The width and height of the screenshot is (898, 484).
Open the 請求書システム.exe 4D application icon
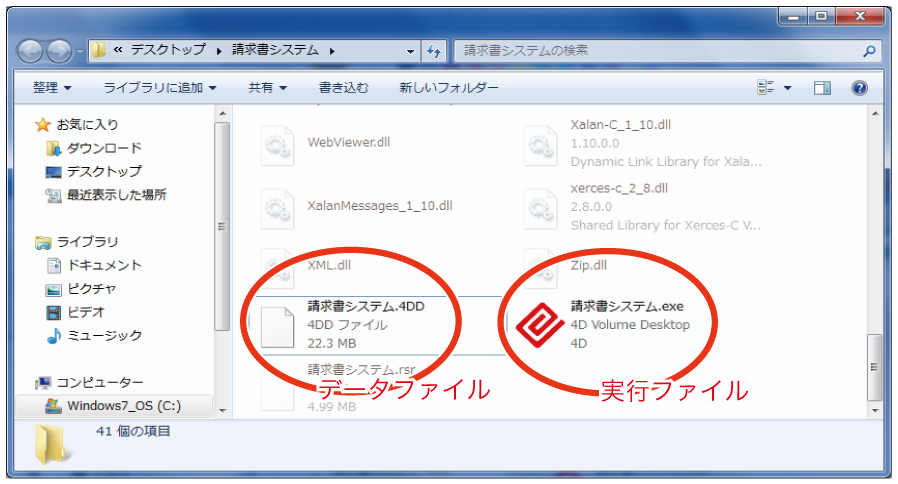[541, 324]
